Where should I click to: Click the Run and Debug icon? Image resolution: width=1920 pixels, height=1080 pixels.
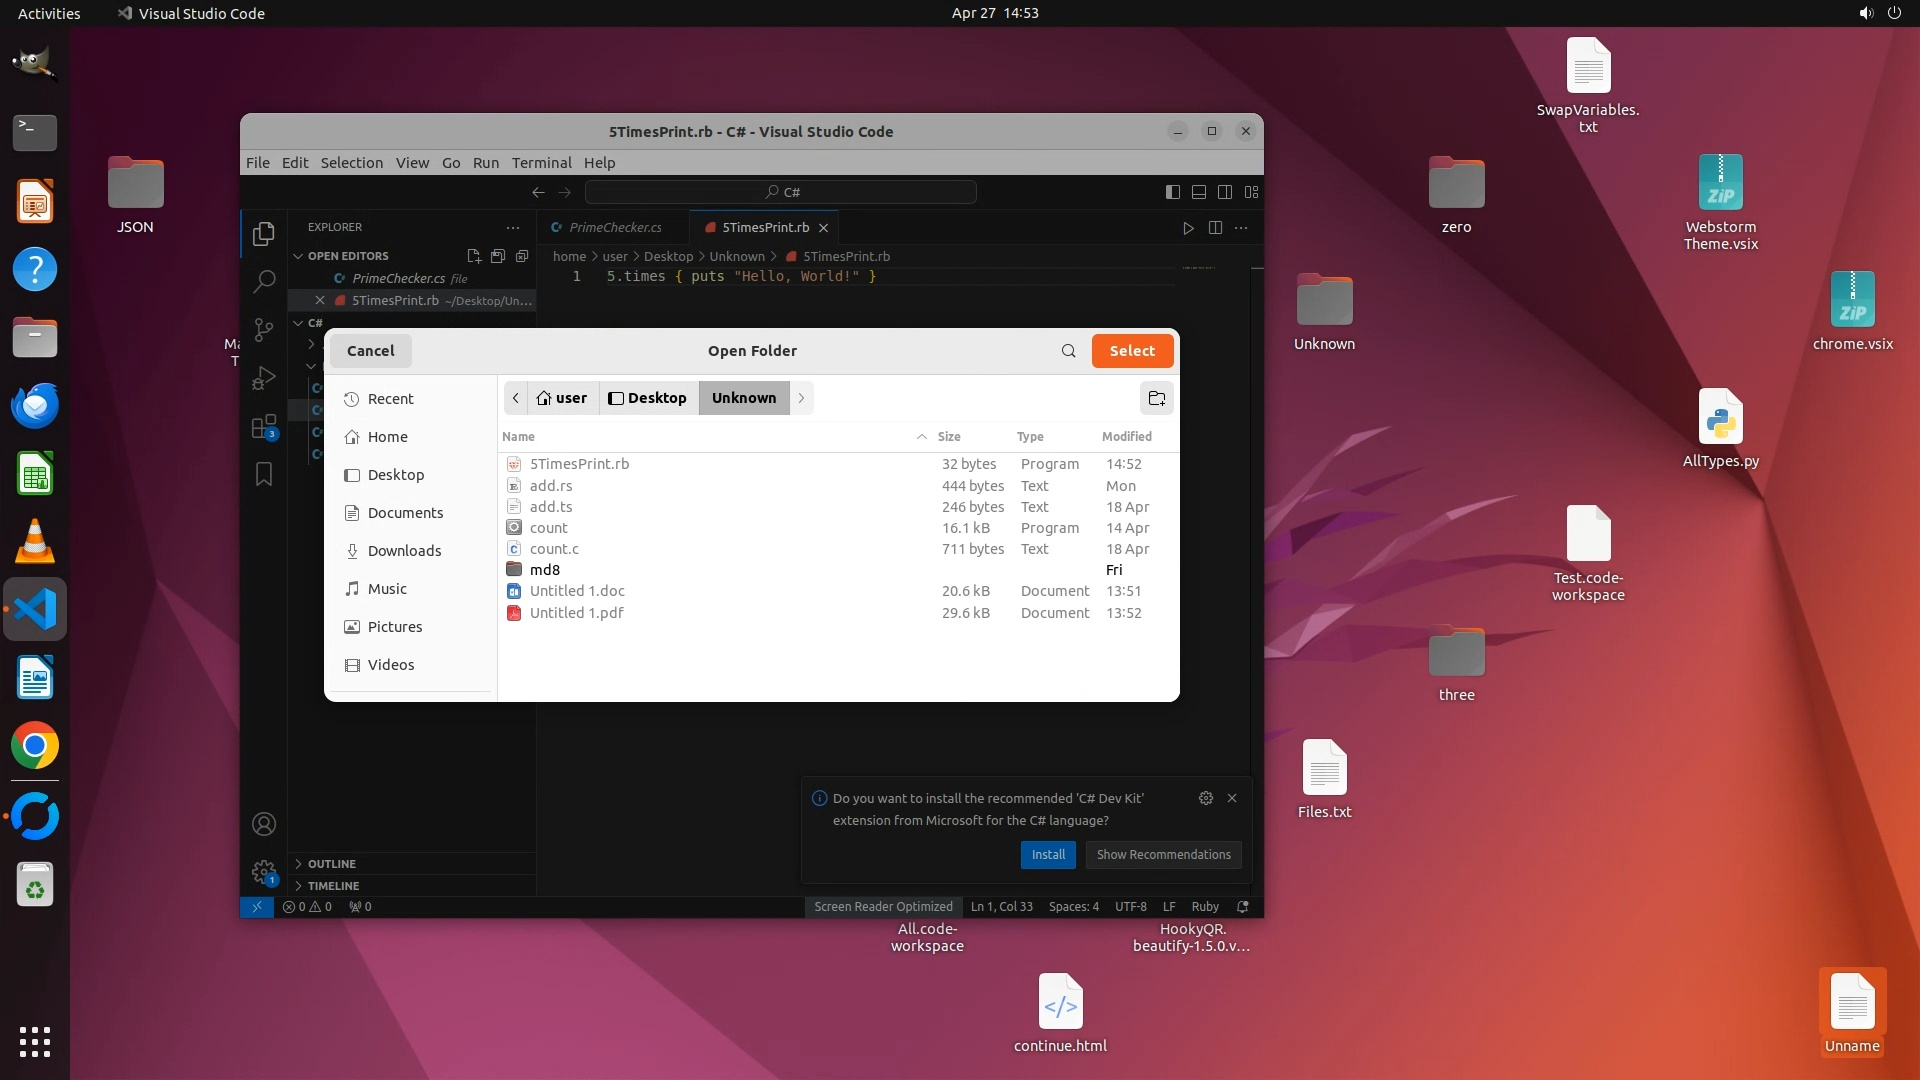coord(264,378)
